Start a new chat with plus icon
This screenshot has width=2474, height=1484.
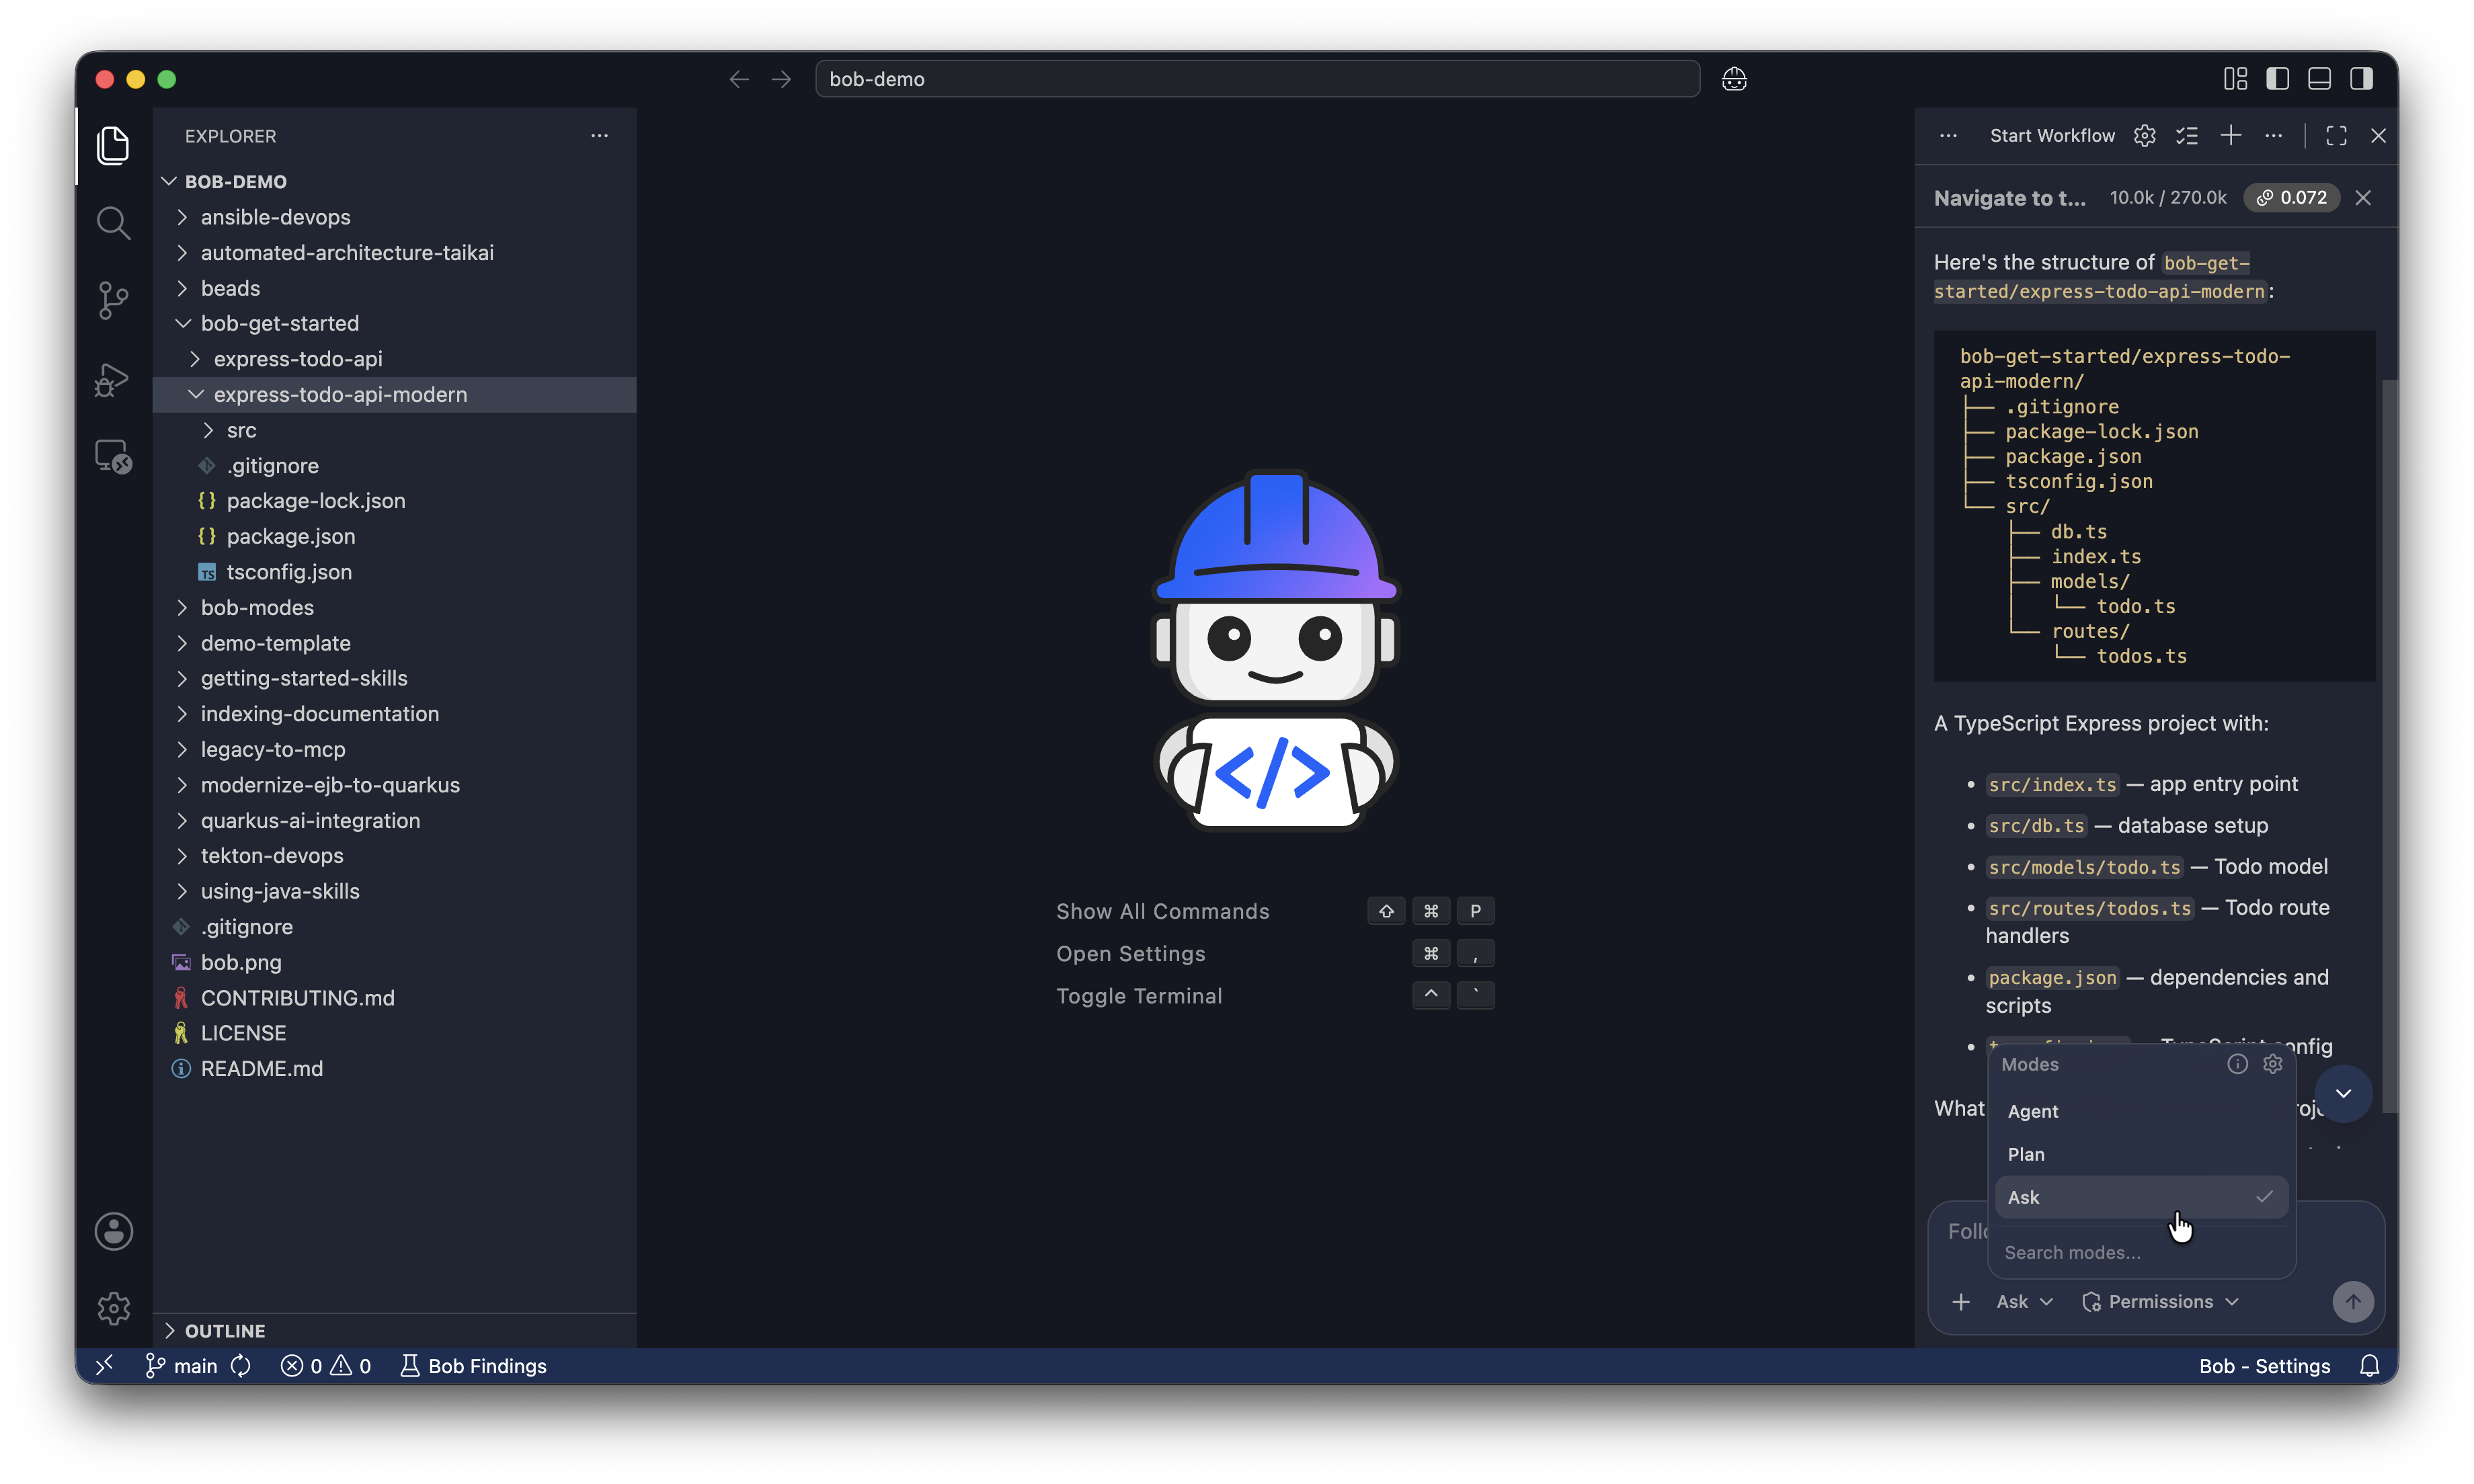click(x=2230, y=136)
